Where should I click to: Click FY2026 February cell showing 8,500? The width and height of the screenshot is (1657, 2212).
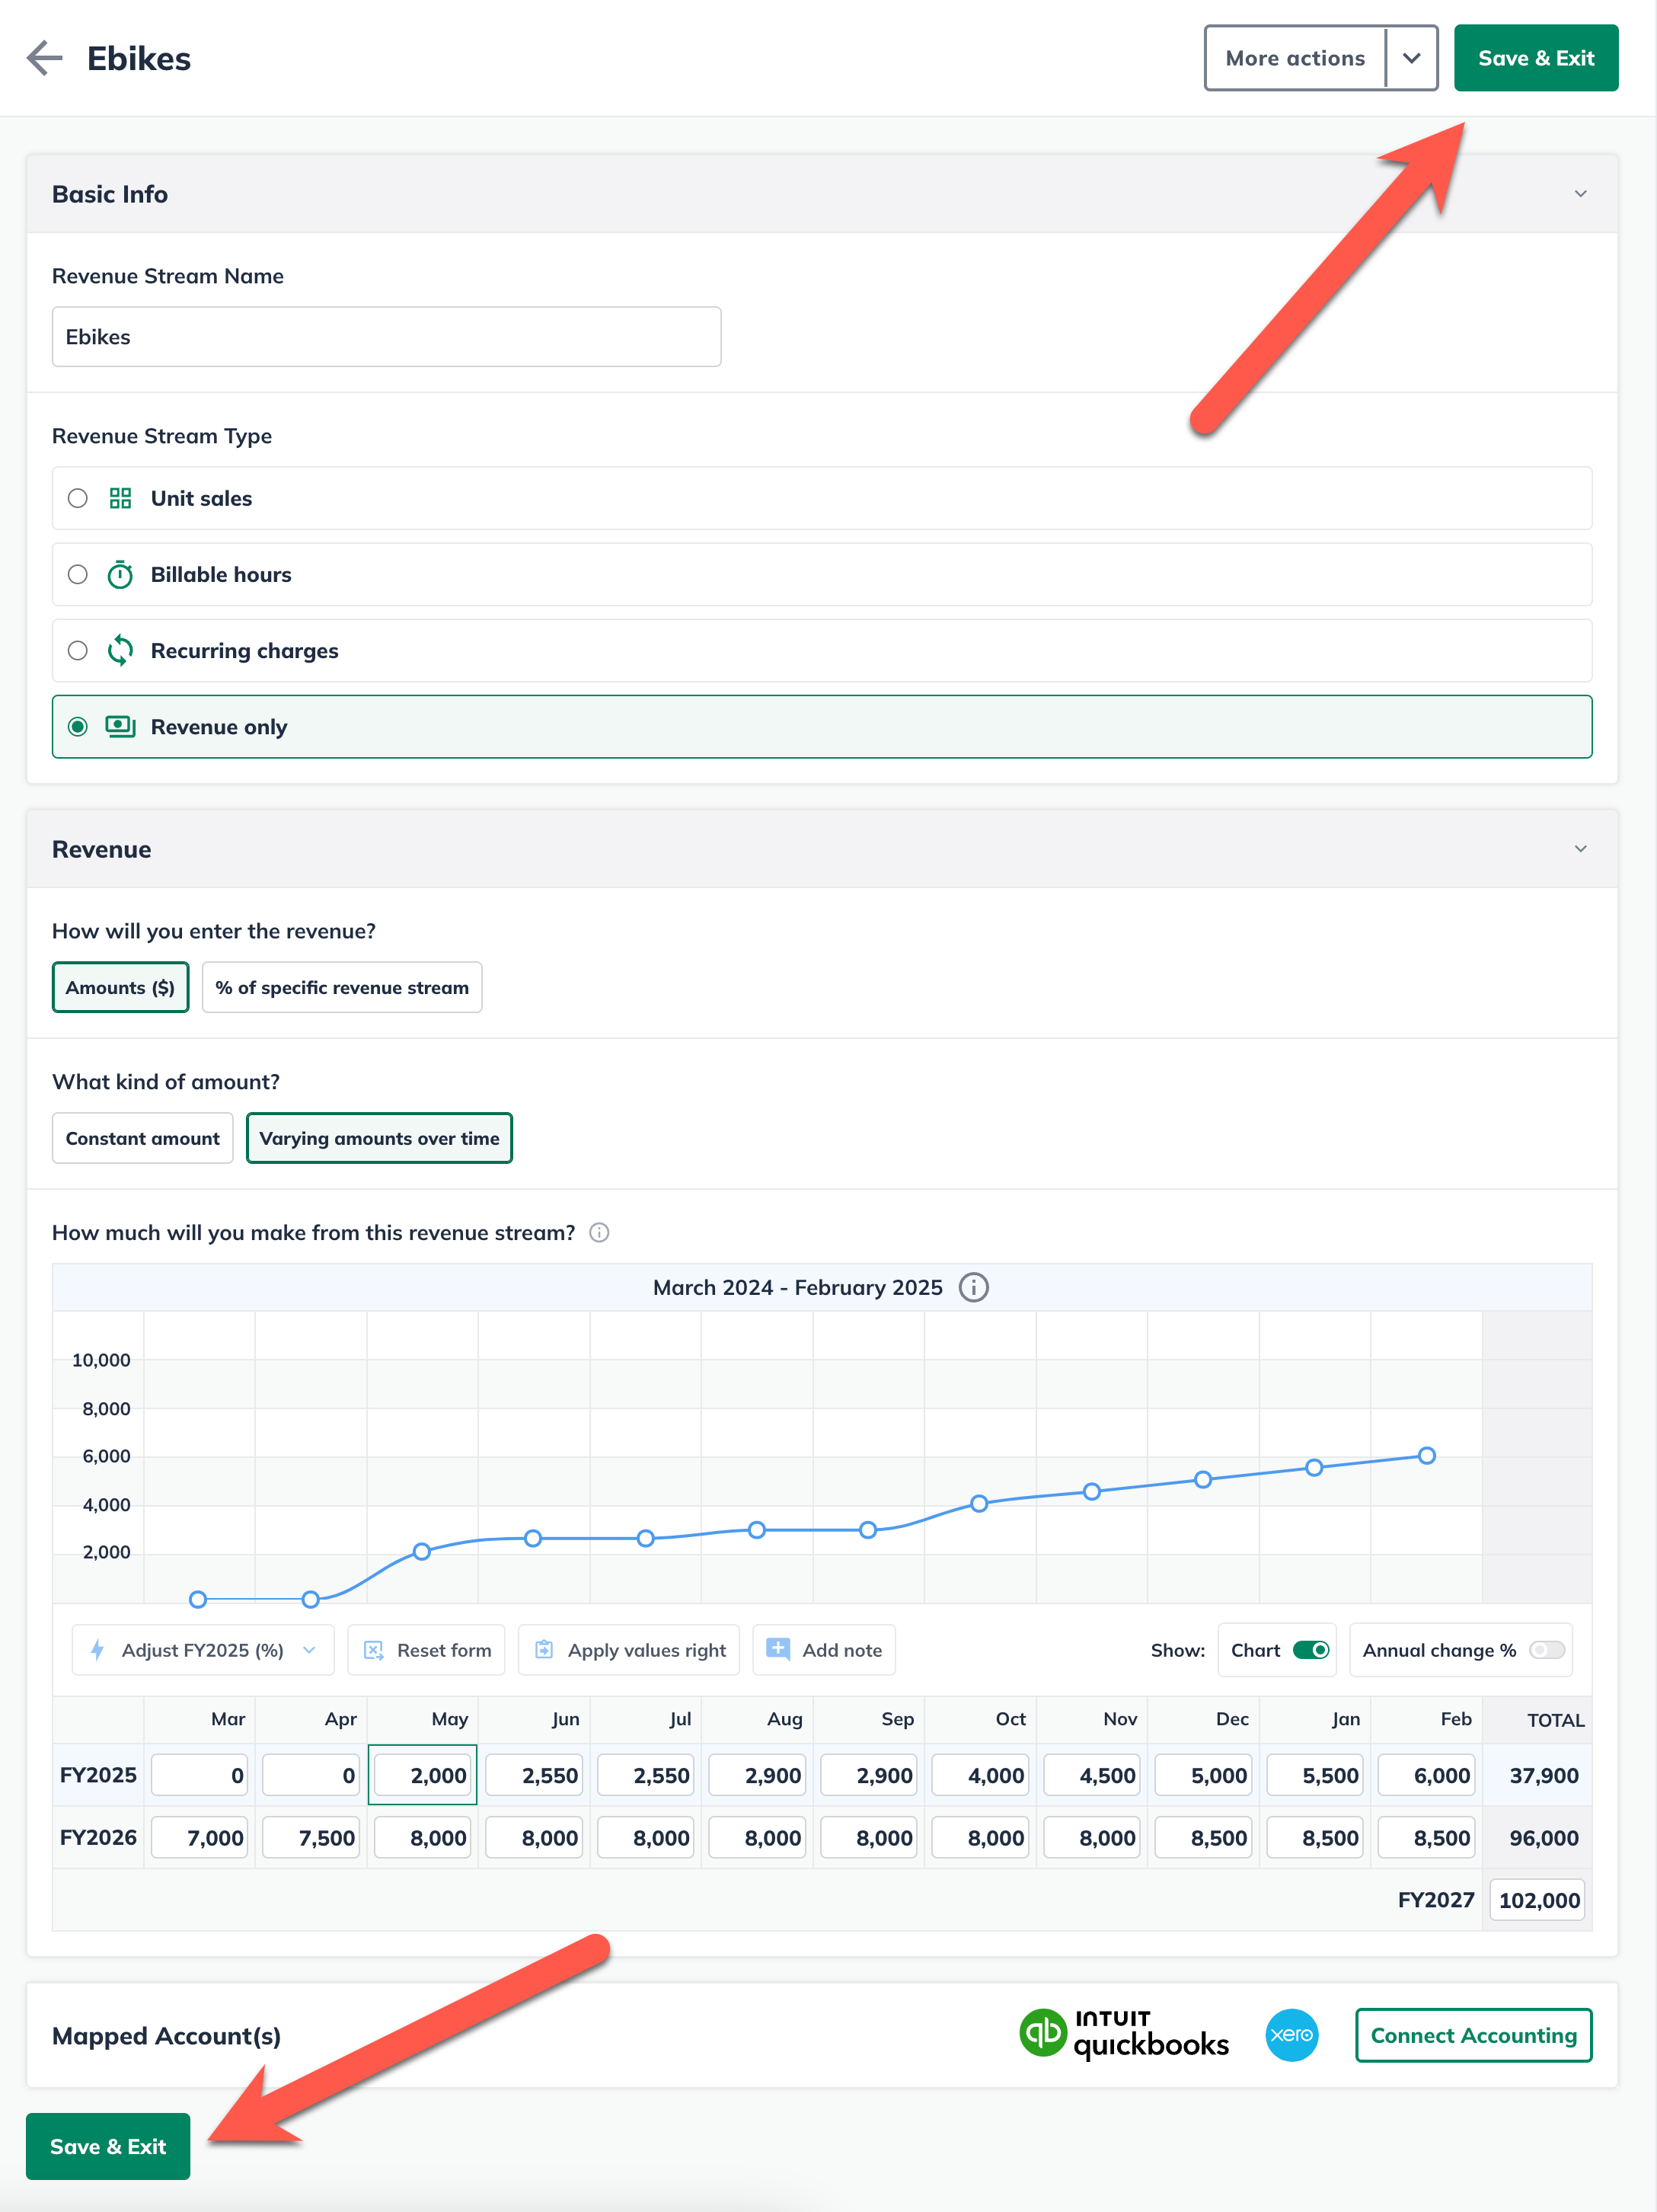point(1427,1838)
